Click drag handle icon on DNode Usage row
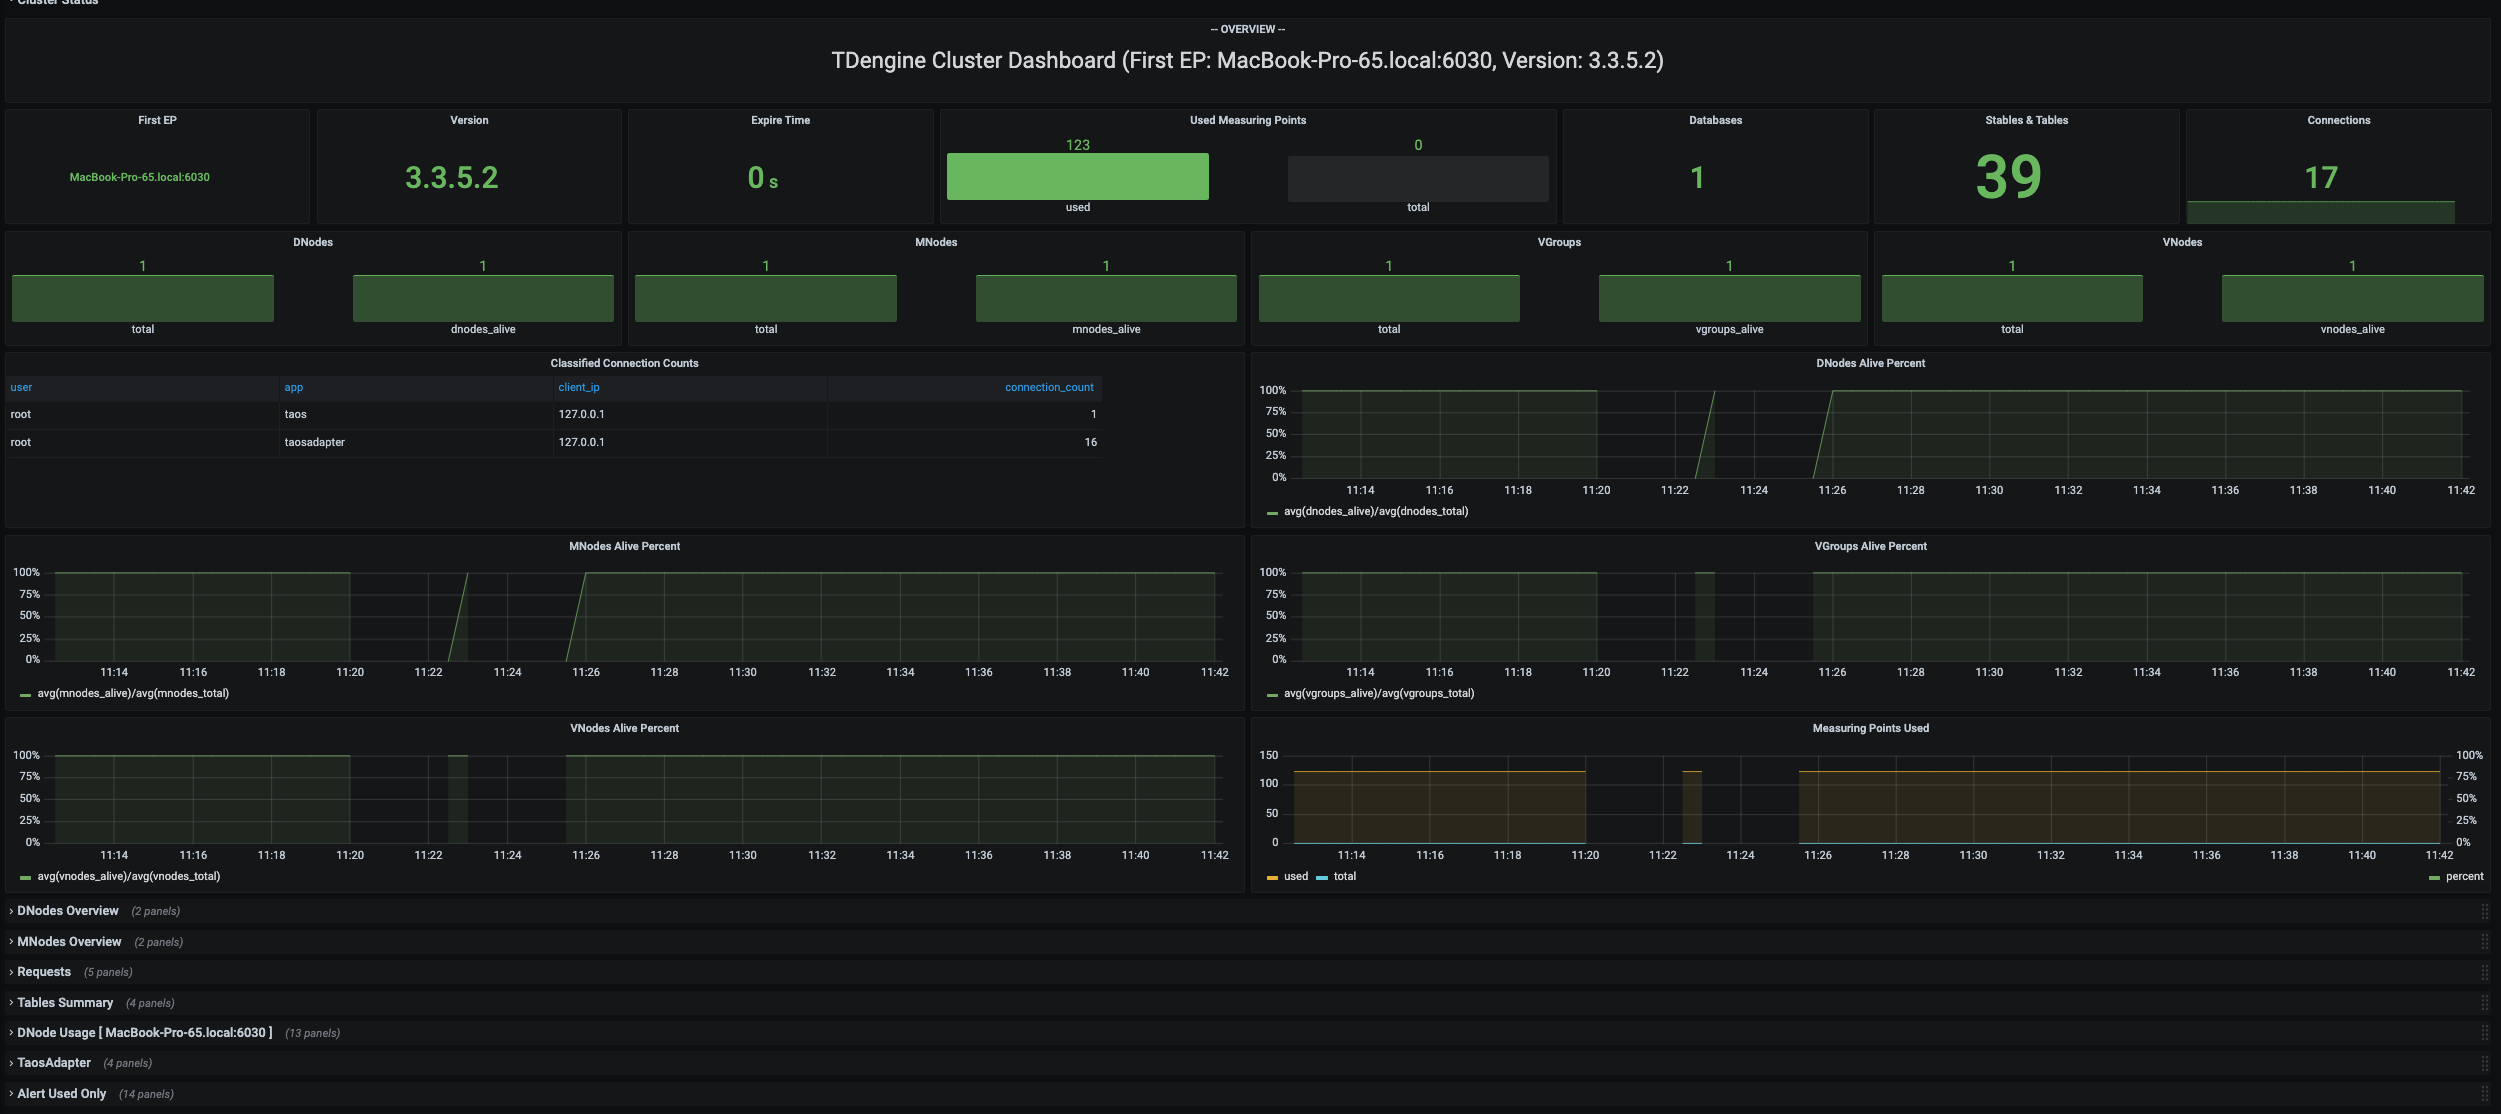Image resolution: width=2501 pixels, height=1114 pixels. pos(2484,1033)
